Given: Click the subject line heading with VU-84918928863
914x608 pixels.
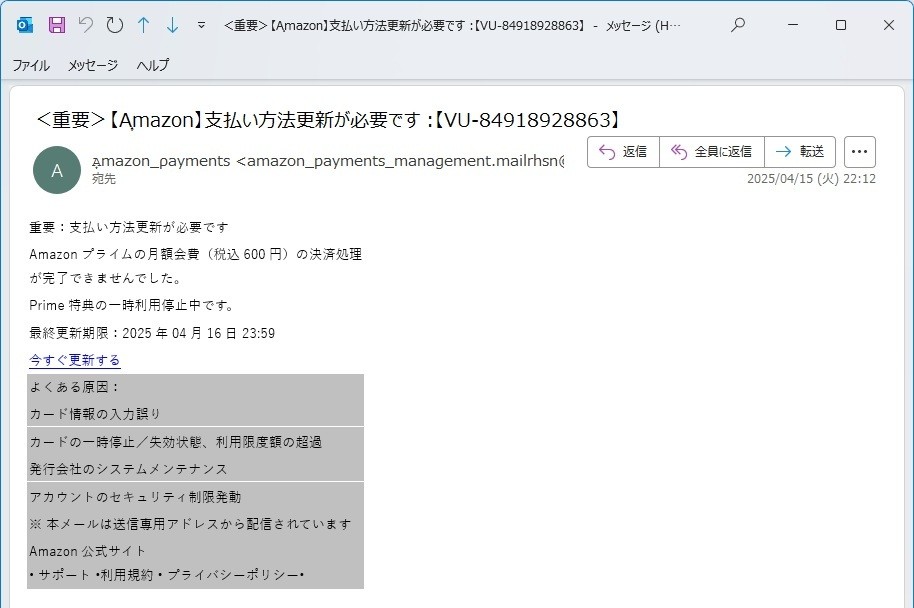Looking at the screenshot, I should pos(328,120).
